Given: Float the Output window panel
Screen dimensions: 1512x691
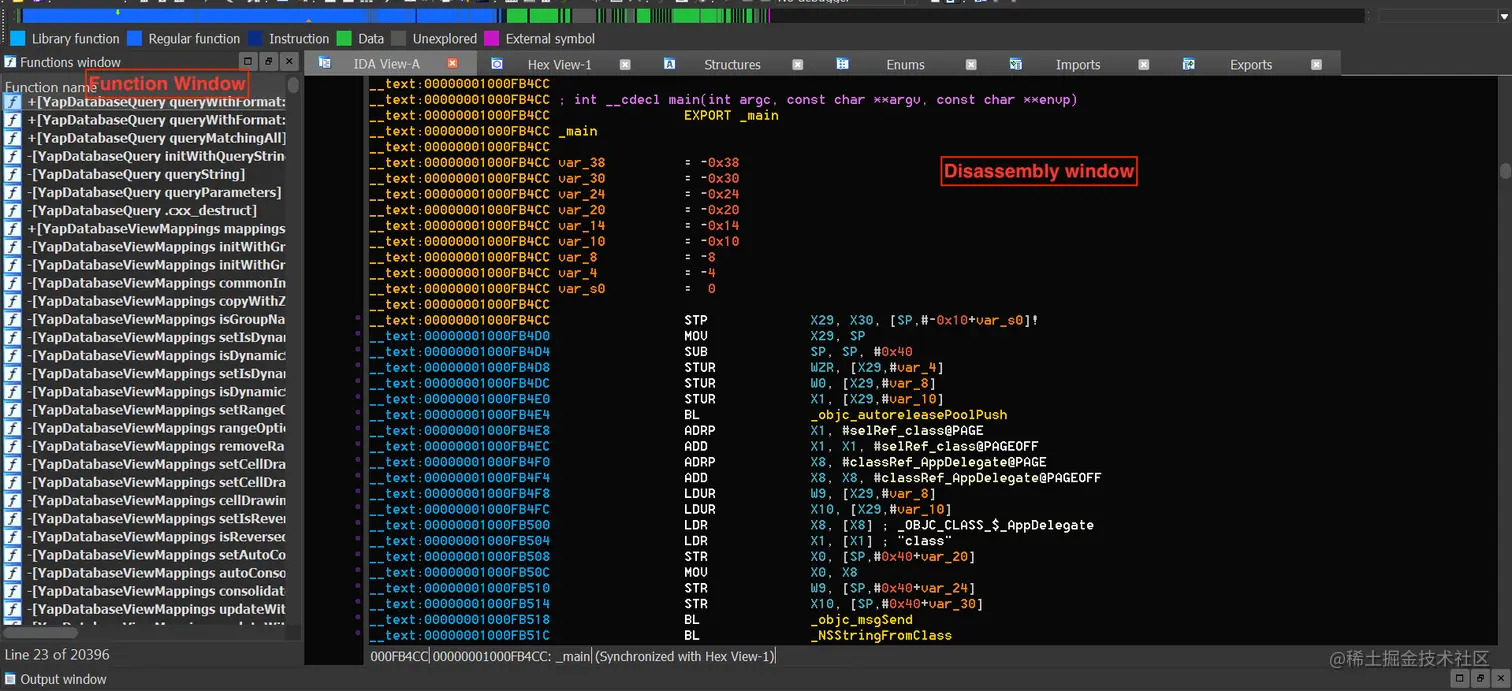Looking at the screenshot, I should tap(1480, 679).
